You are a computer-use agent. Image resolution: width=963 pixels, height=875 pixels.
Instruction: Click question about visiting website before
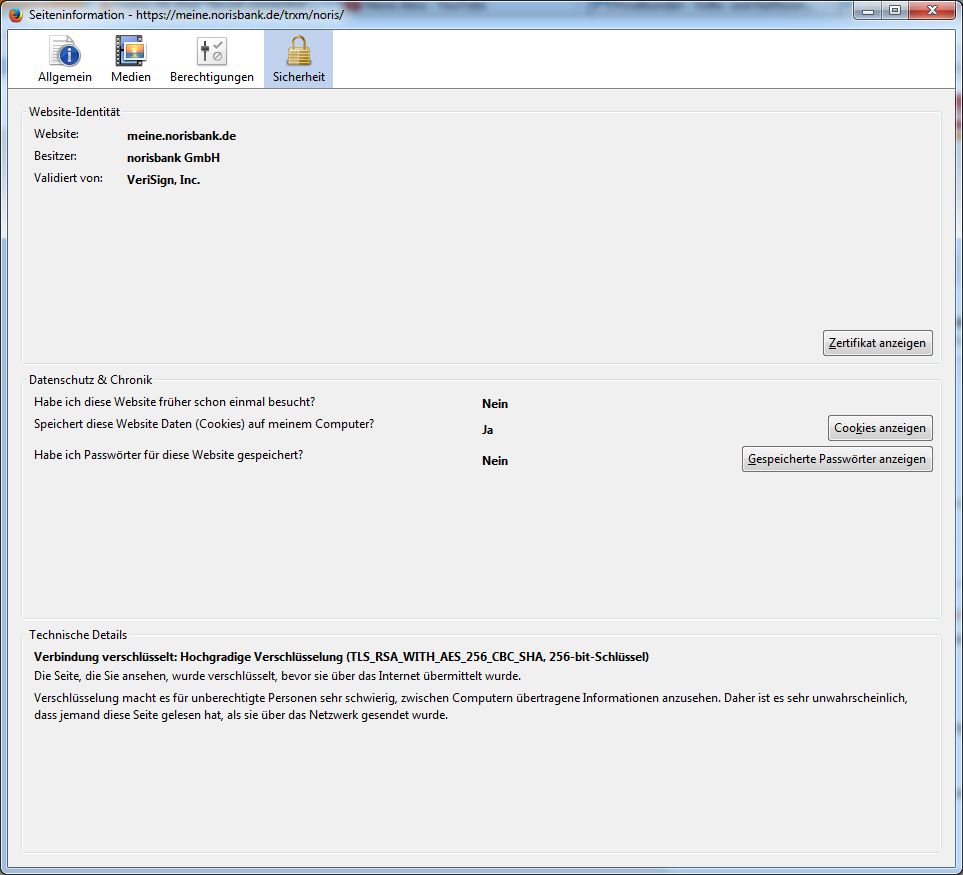pos(174,402)
